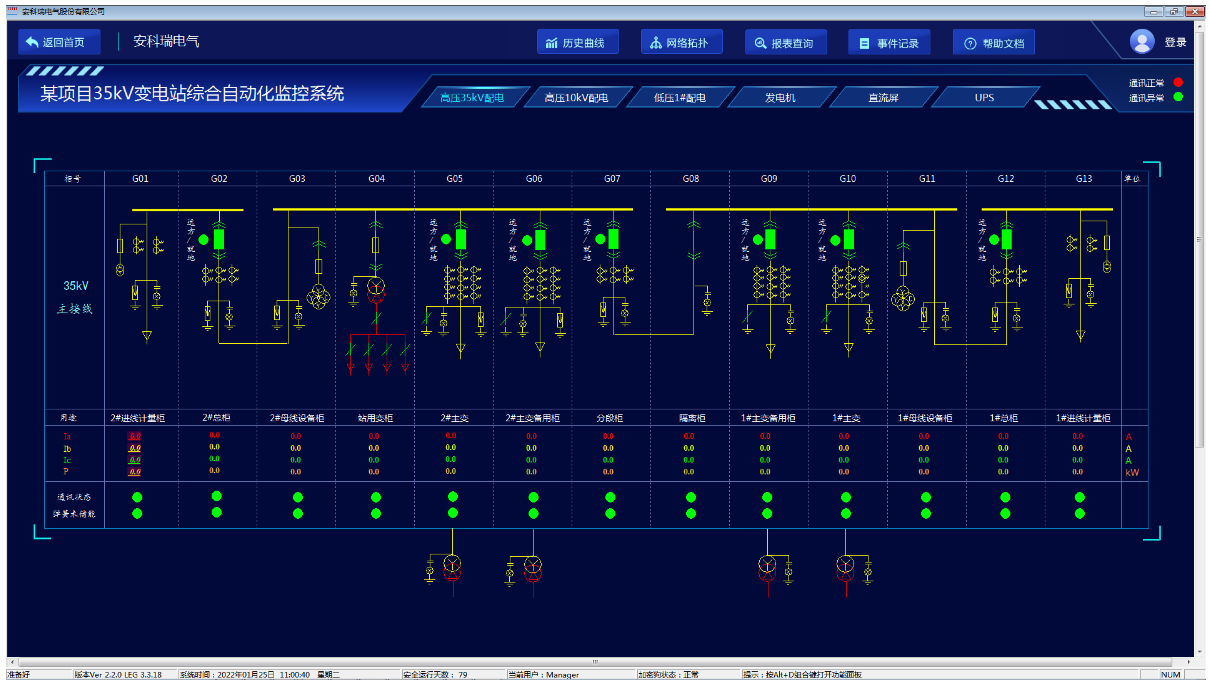Open 事件记录 event log
The width and height of the screenshot is (1210, 684).
click(x=890, y=43)
